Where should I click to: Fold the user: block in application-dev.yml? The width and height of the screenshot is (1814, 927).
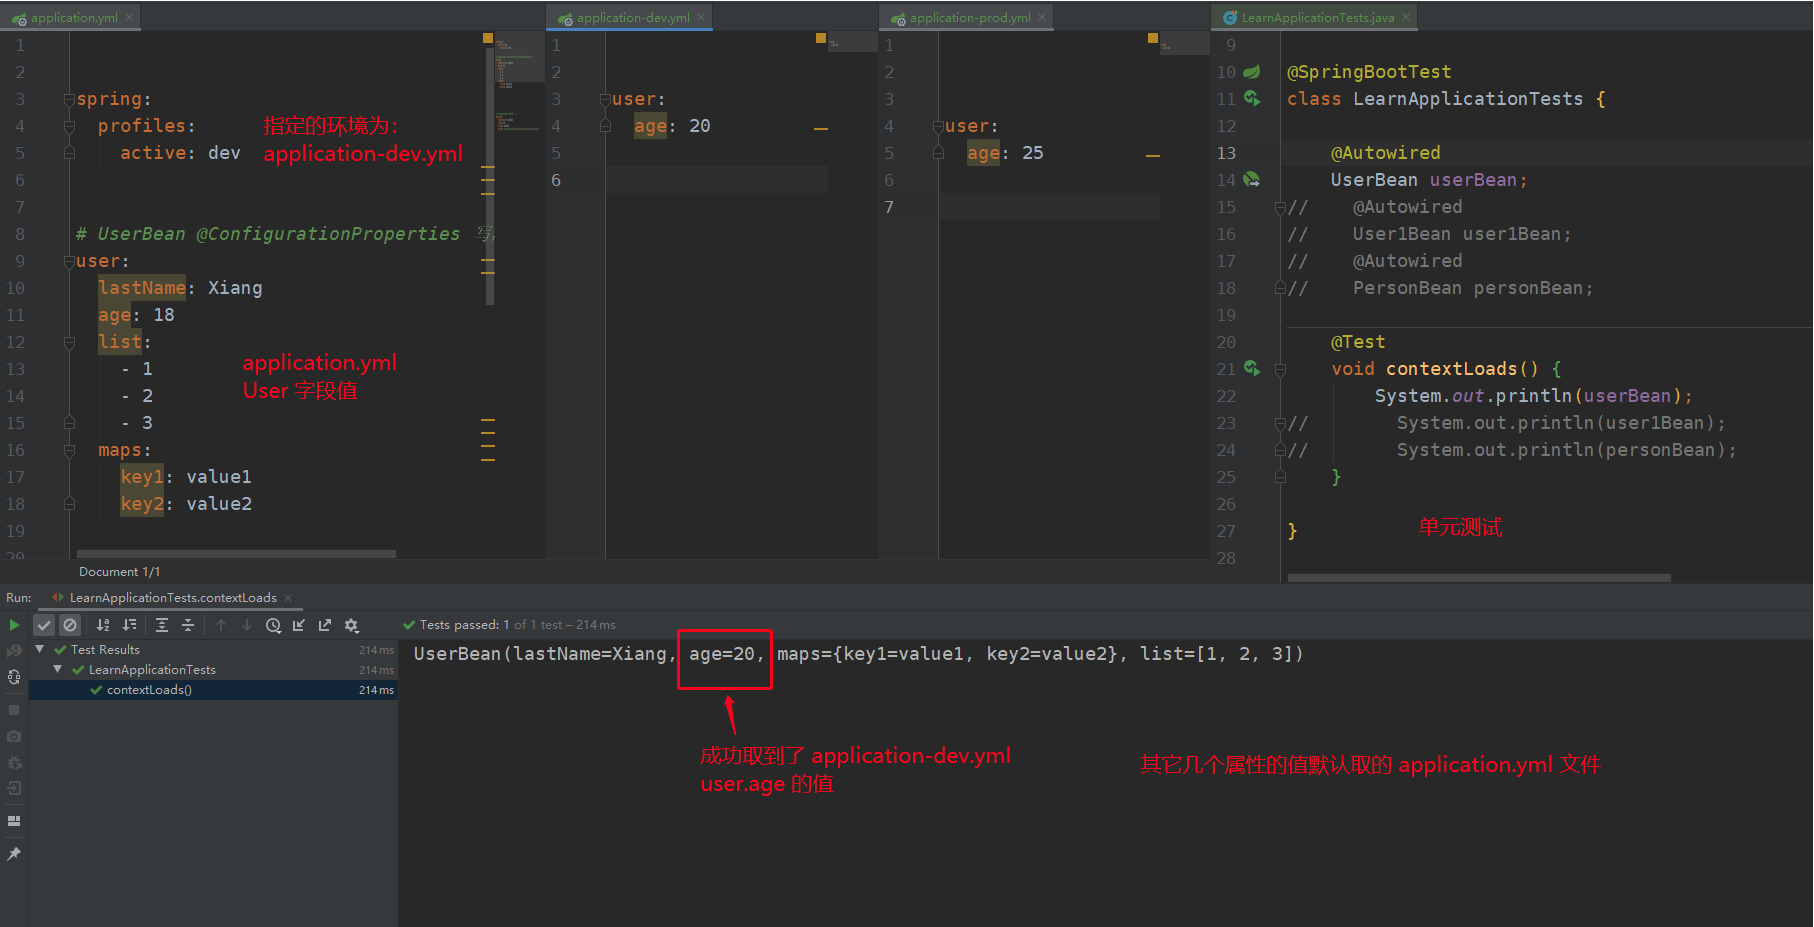[605, 99]
